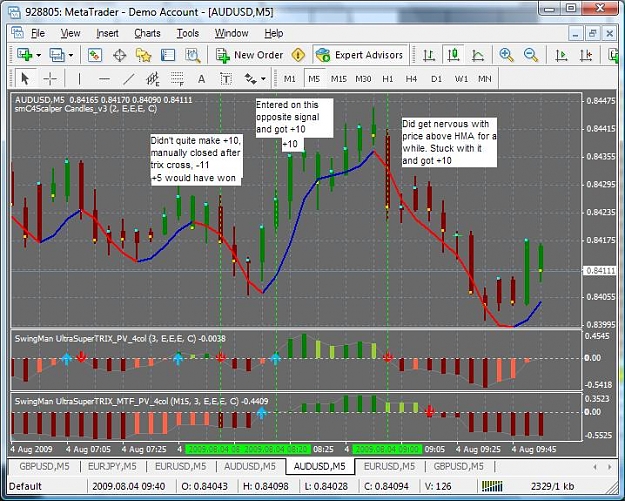
Task: Switch to the candlestick chart type
Action: (453, 55)
